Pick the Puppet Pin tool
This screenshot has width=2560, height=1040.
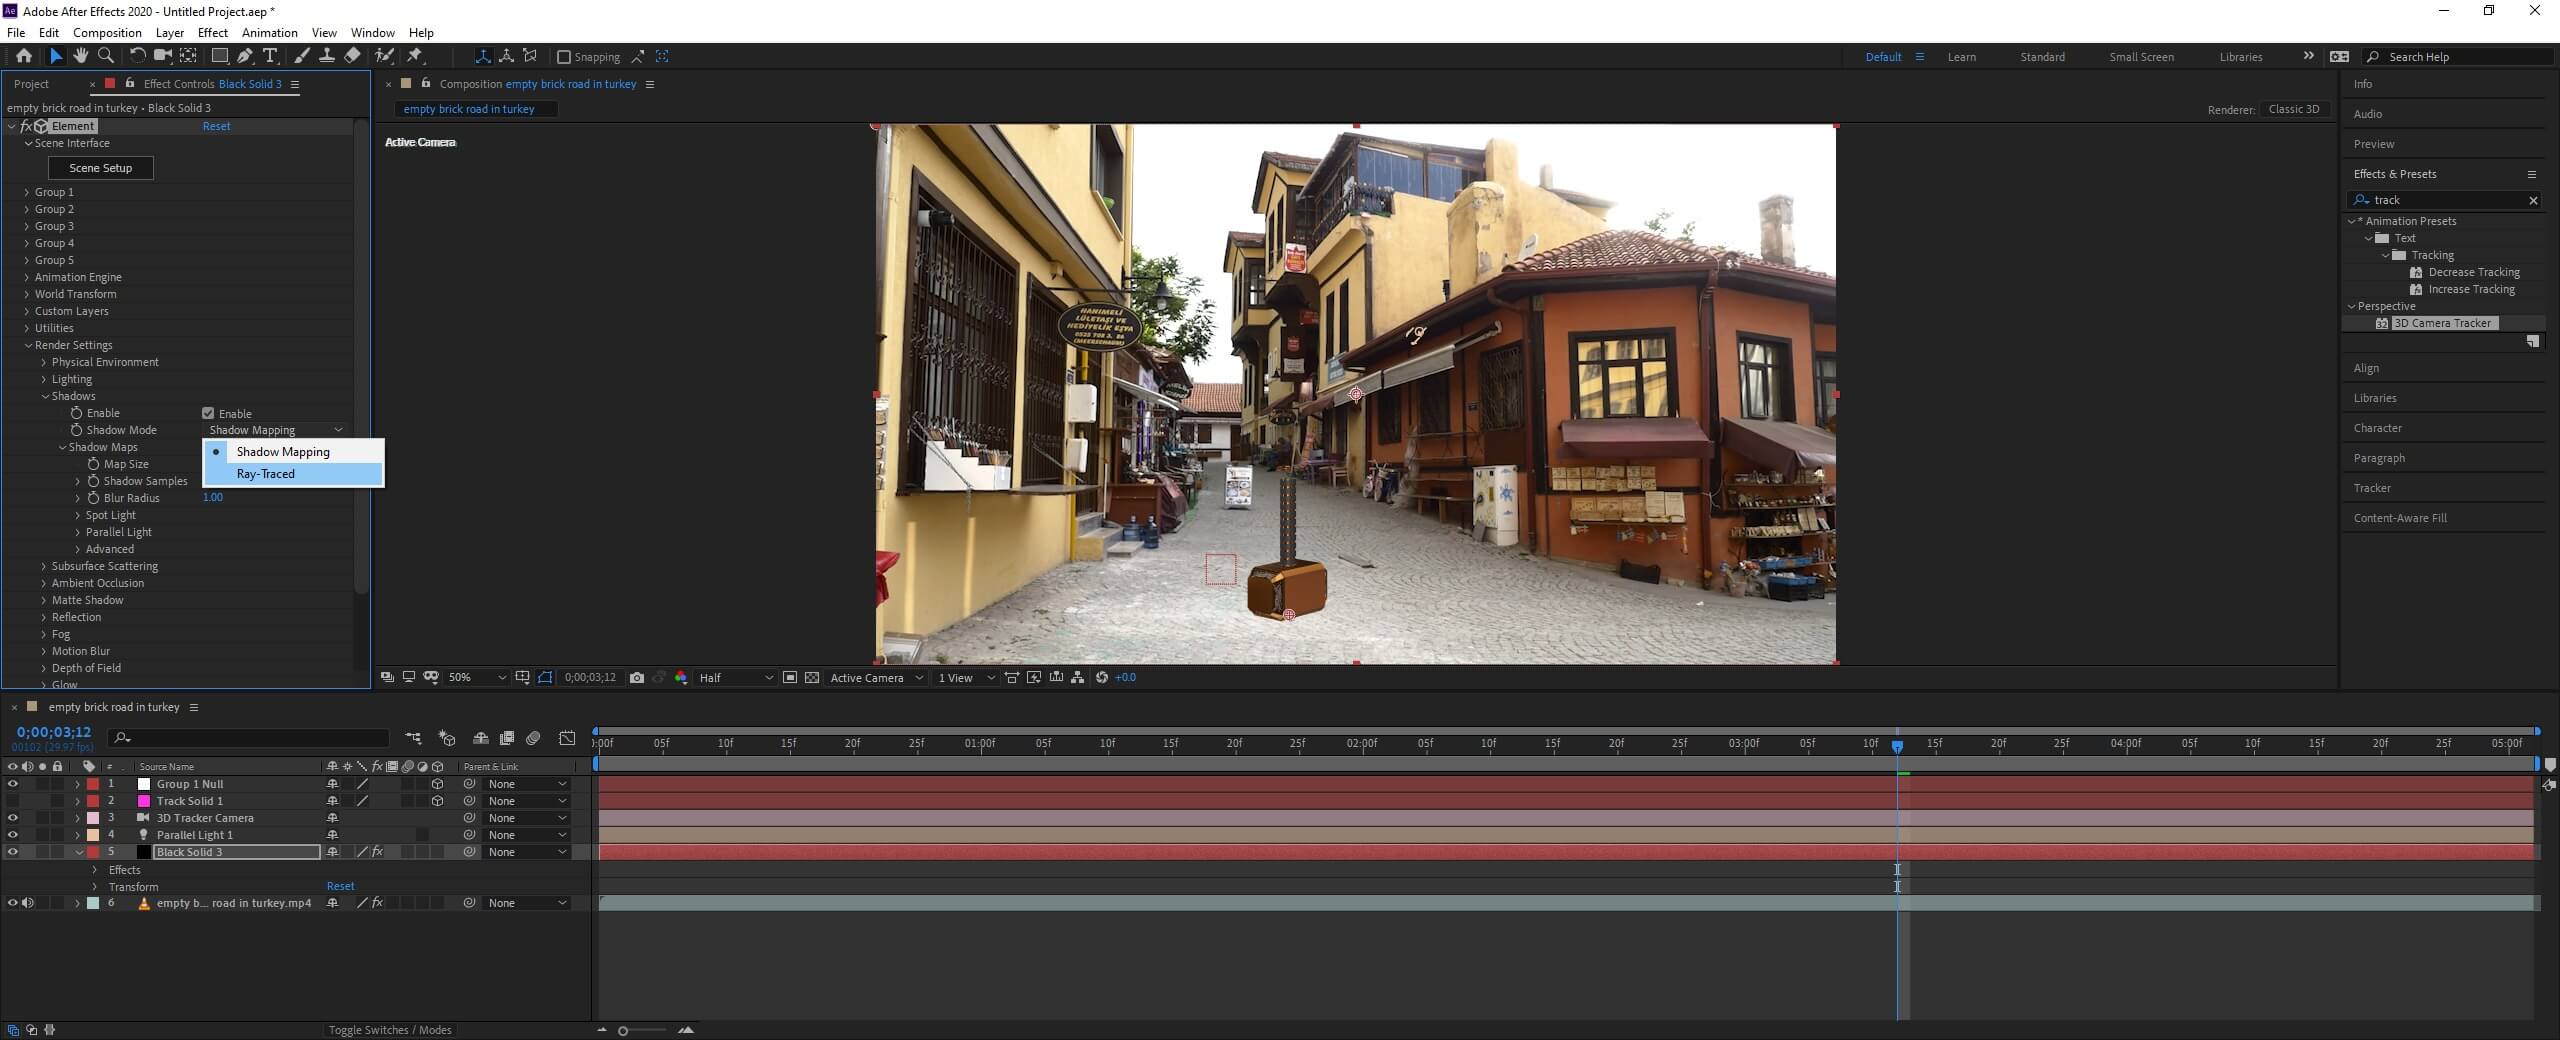(415, 56)
